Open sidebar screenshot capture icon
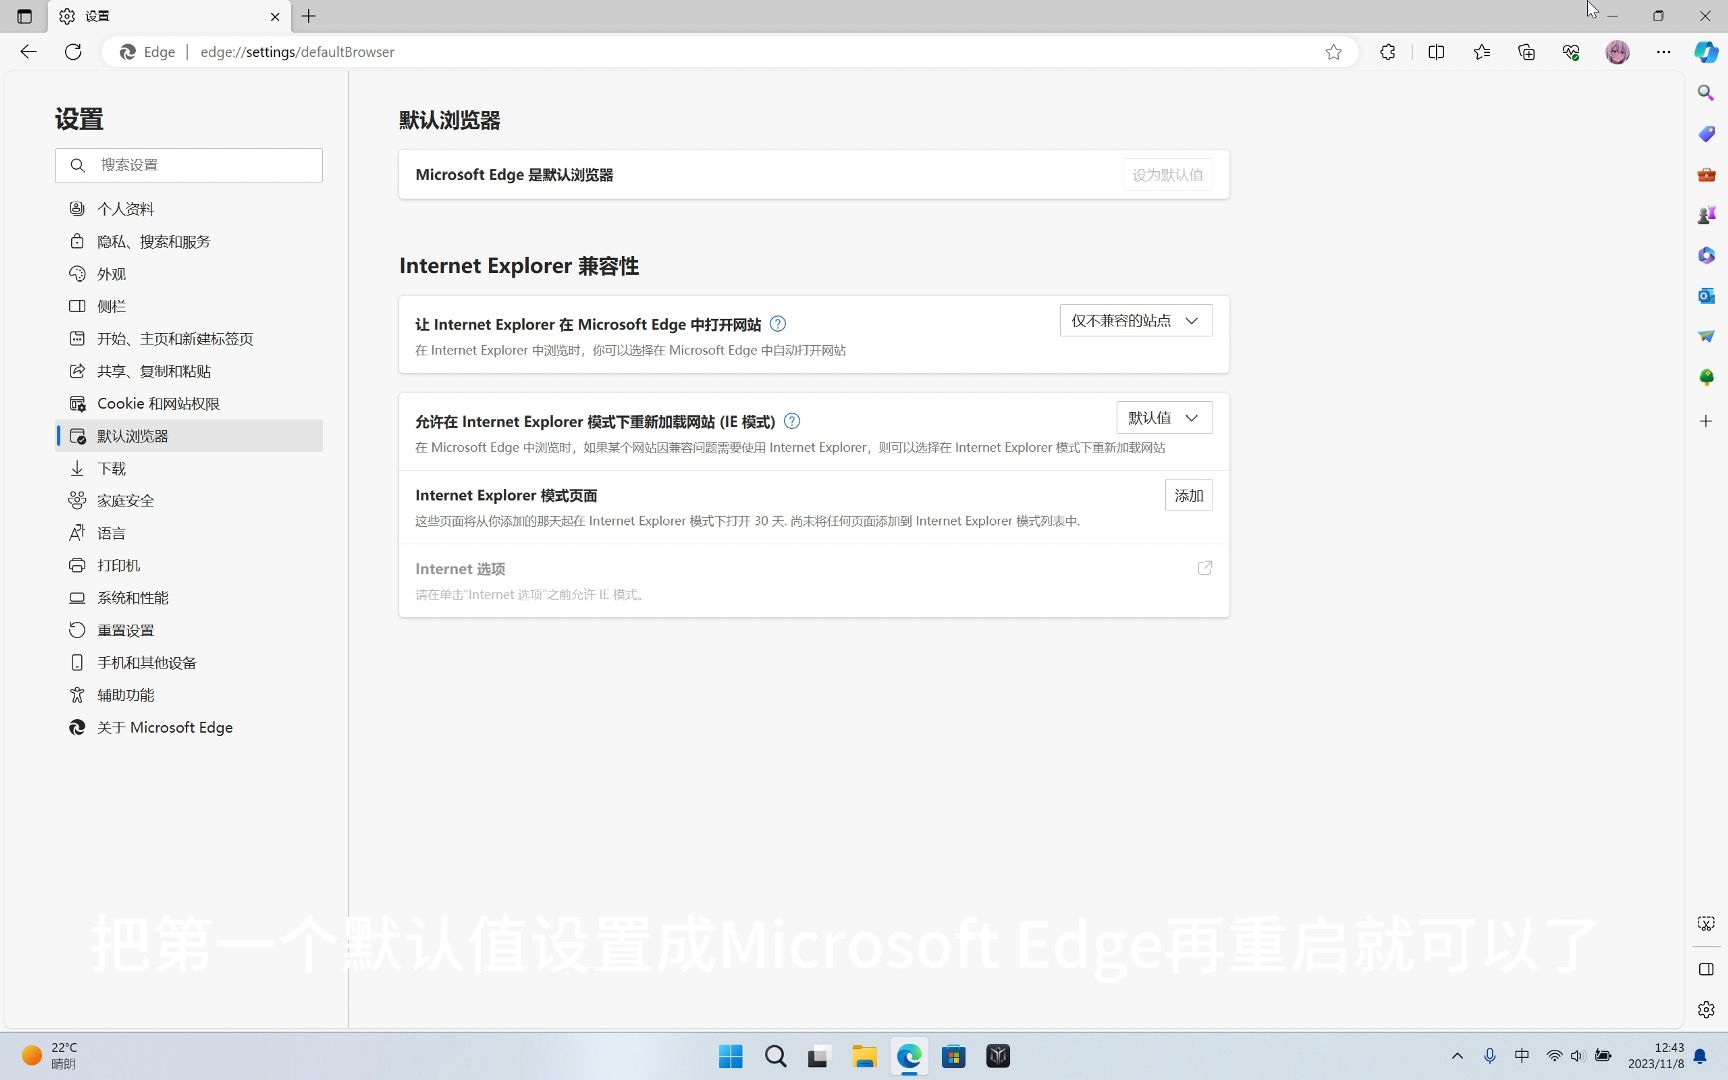 1706,924
